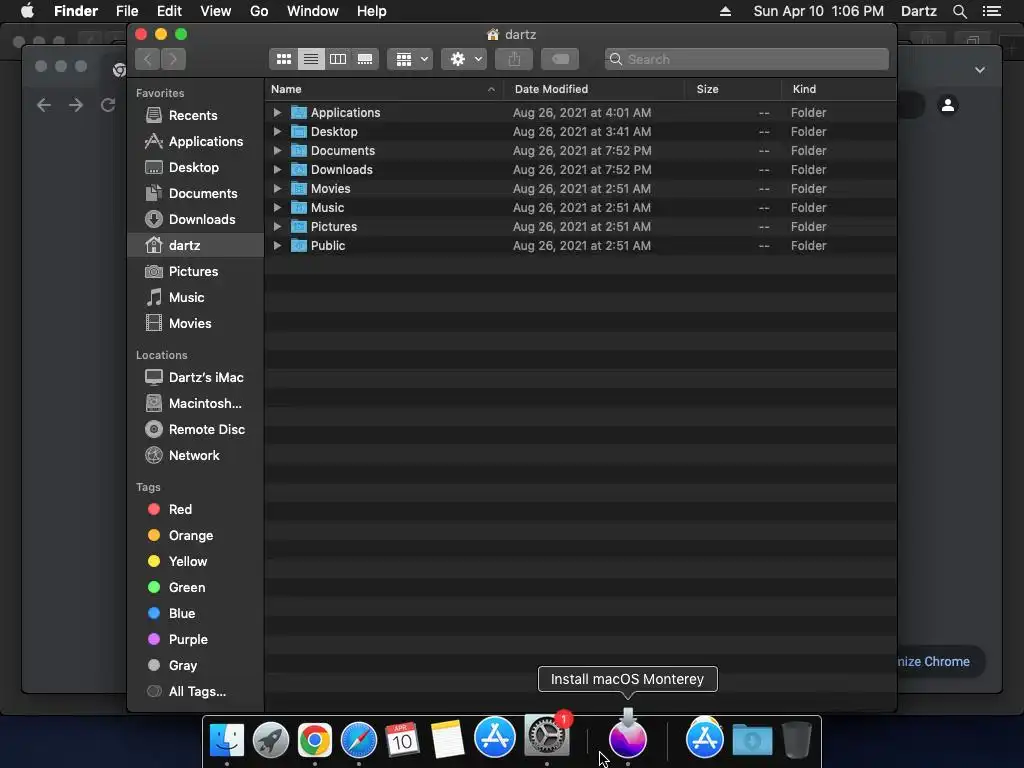This screenshot has height=768, width=1024.
Task: Switch Finder to list view
Action: click(311, 59)
